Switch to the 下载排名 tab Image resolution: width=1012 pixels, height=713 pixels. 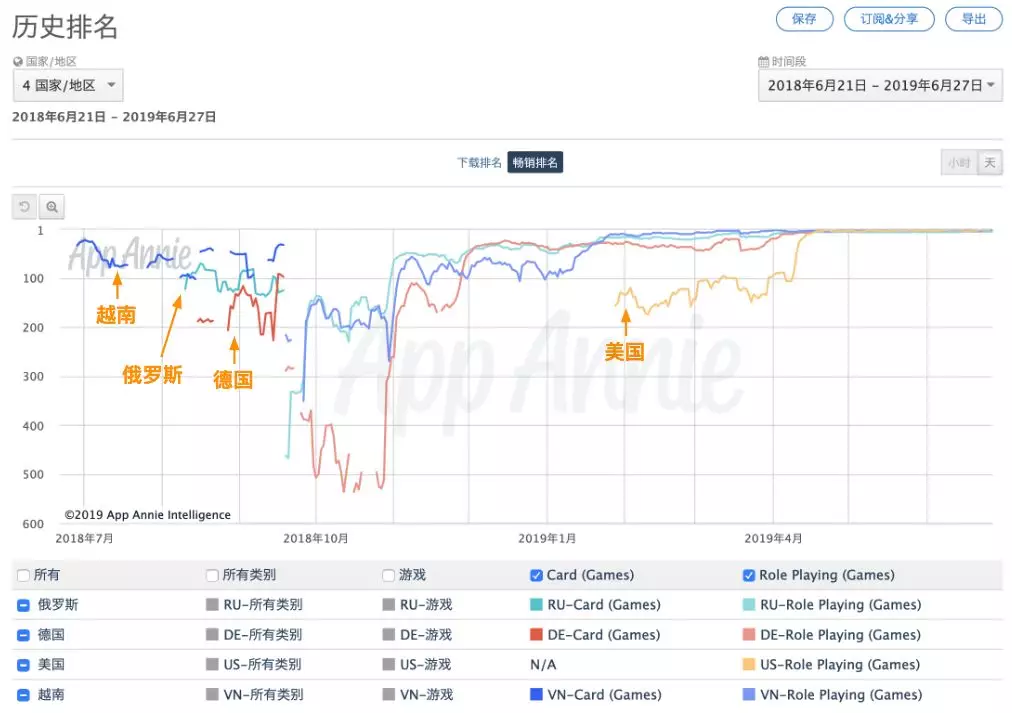(x=479, y=163)
